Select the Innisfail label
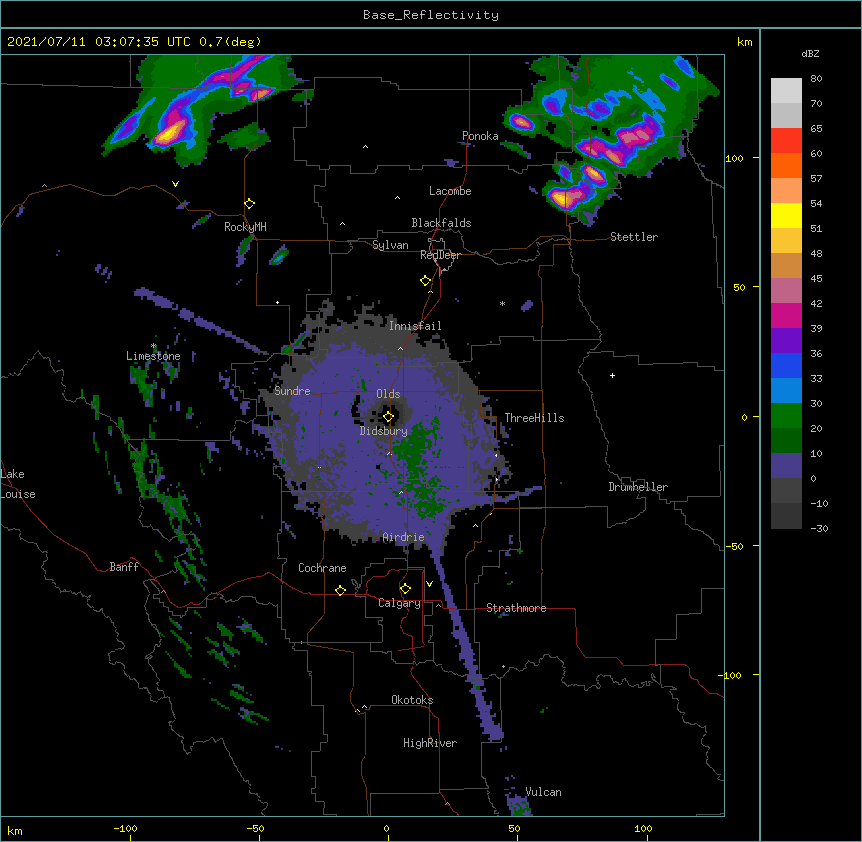 (415, 326)
